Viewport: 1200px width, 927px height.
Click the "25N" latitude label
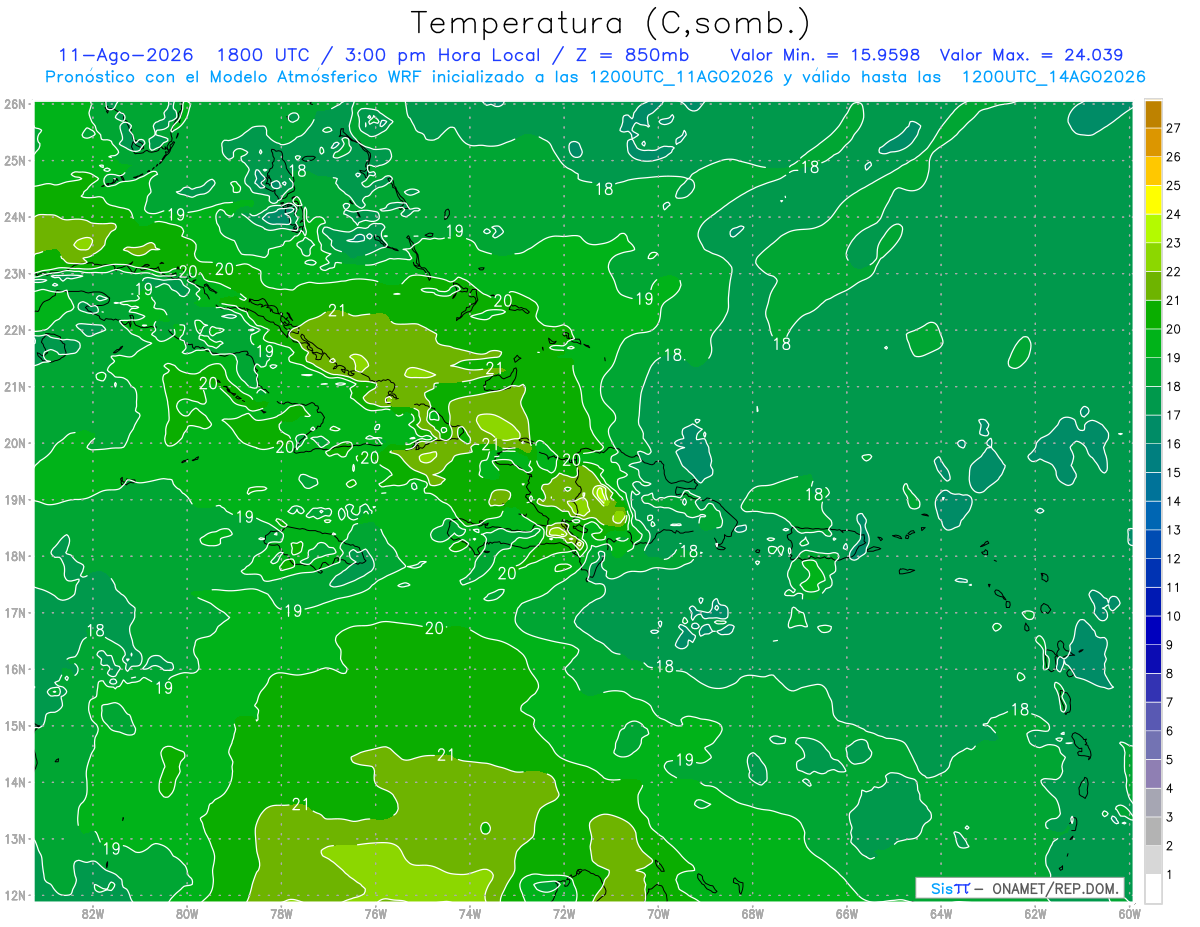click(16, 160)
